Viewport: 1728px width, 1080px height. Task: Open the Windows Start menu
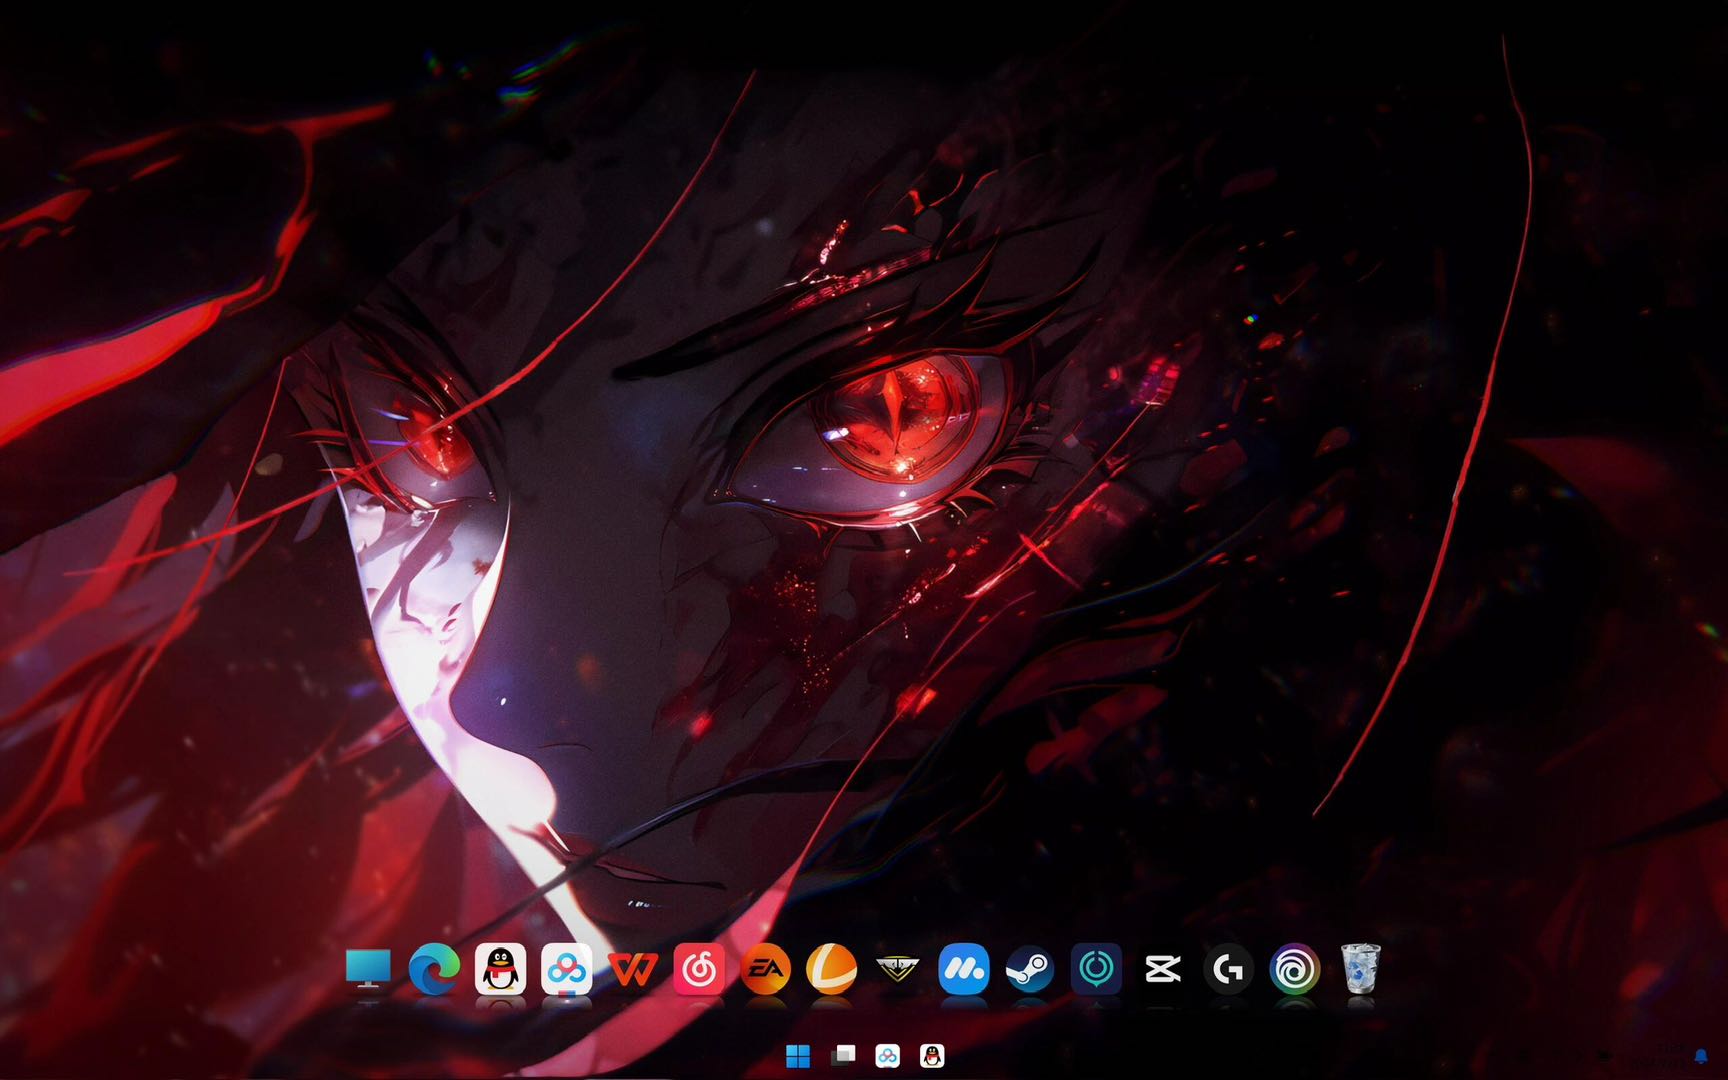point(798,1056)
